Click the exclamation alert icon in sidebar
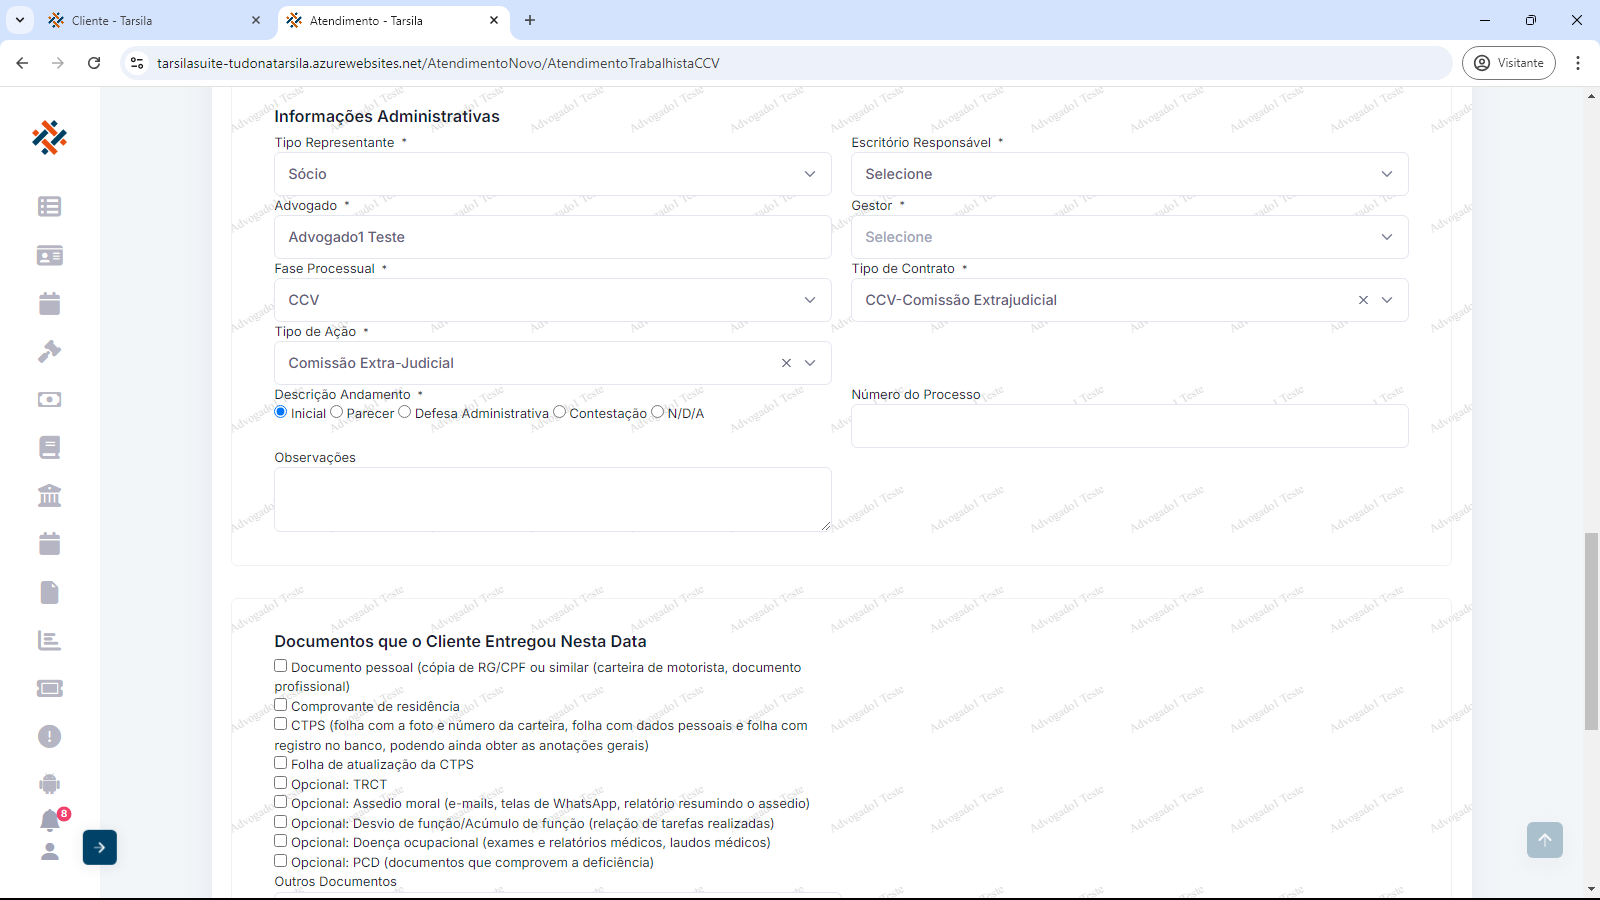This screenshot has height=900, width=1600. coord(49,736)
